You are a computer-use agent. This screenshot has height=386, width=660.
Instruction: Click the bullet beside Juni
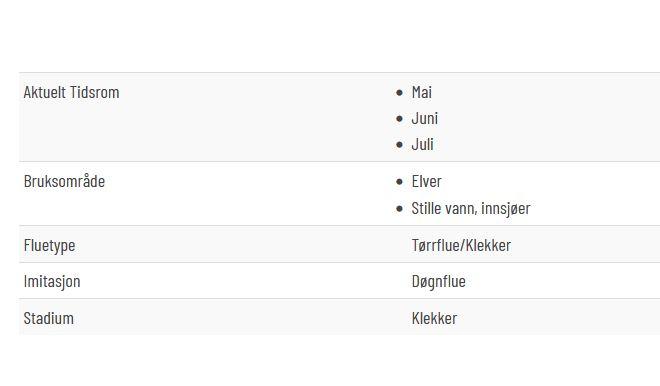pos(399,119)
